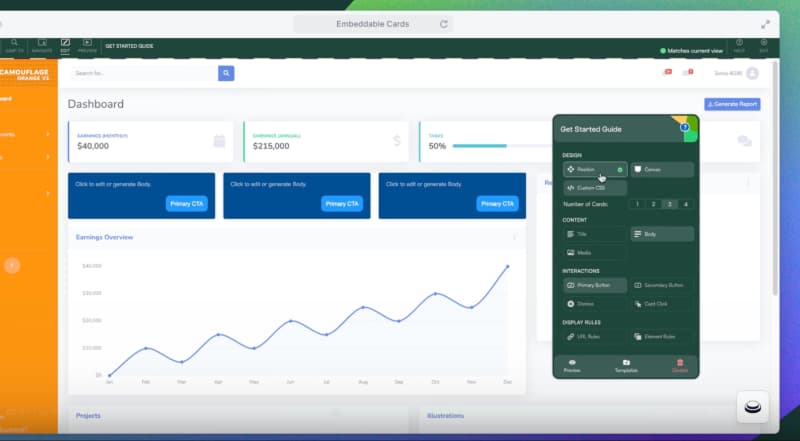Open Element Rules display setting
The width and height of the screenshot is (800, 441).
[x=662, y=337]
